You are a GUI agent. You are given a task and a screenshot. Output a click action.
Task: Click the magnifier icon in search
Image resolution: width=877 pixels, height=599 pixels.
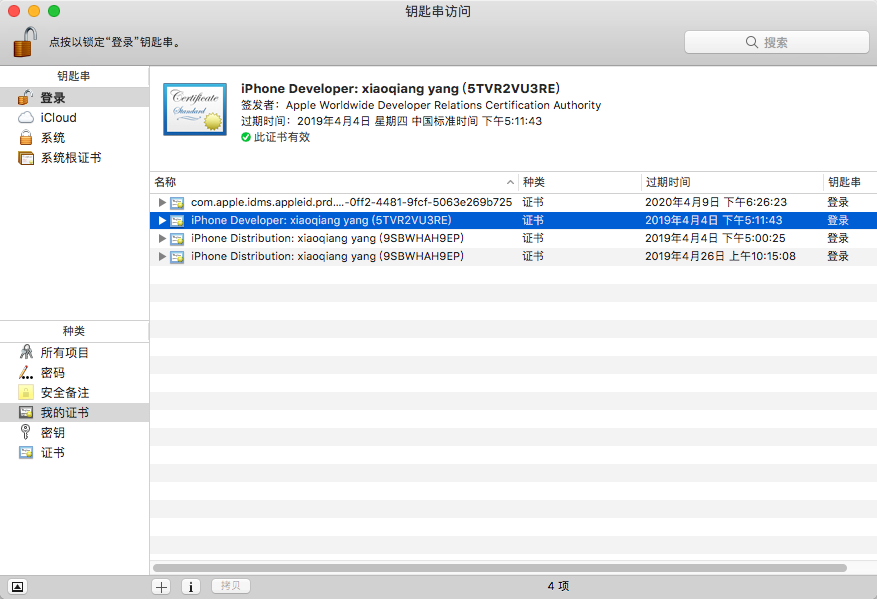pyautogui.click(x=752, y=42)
